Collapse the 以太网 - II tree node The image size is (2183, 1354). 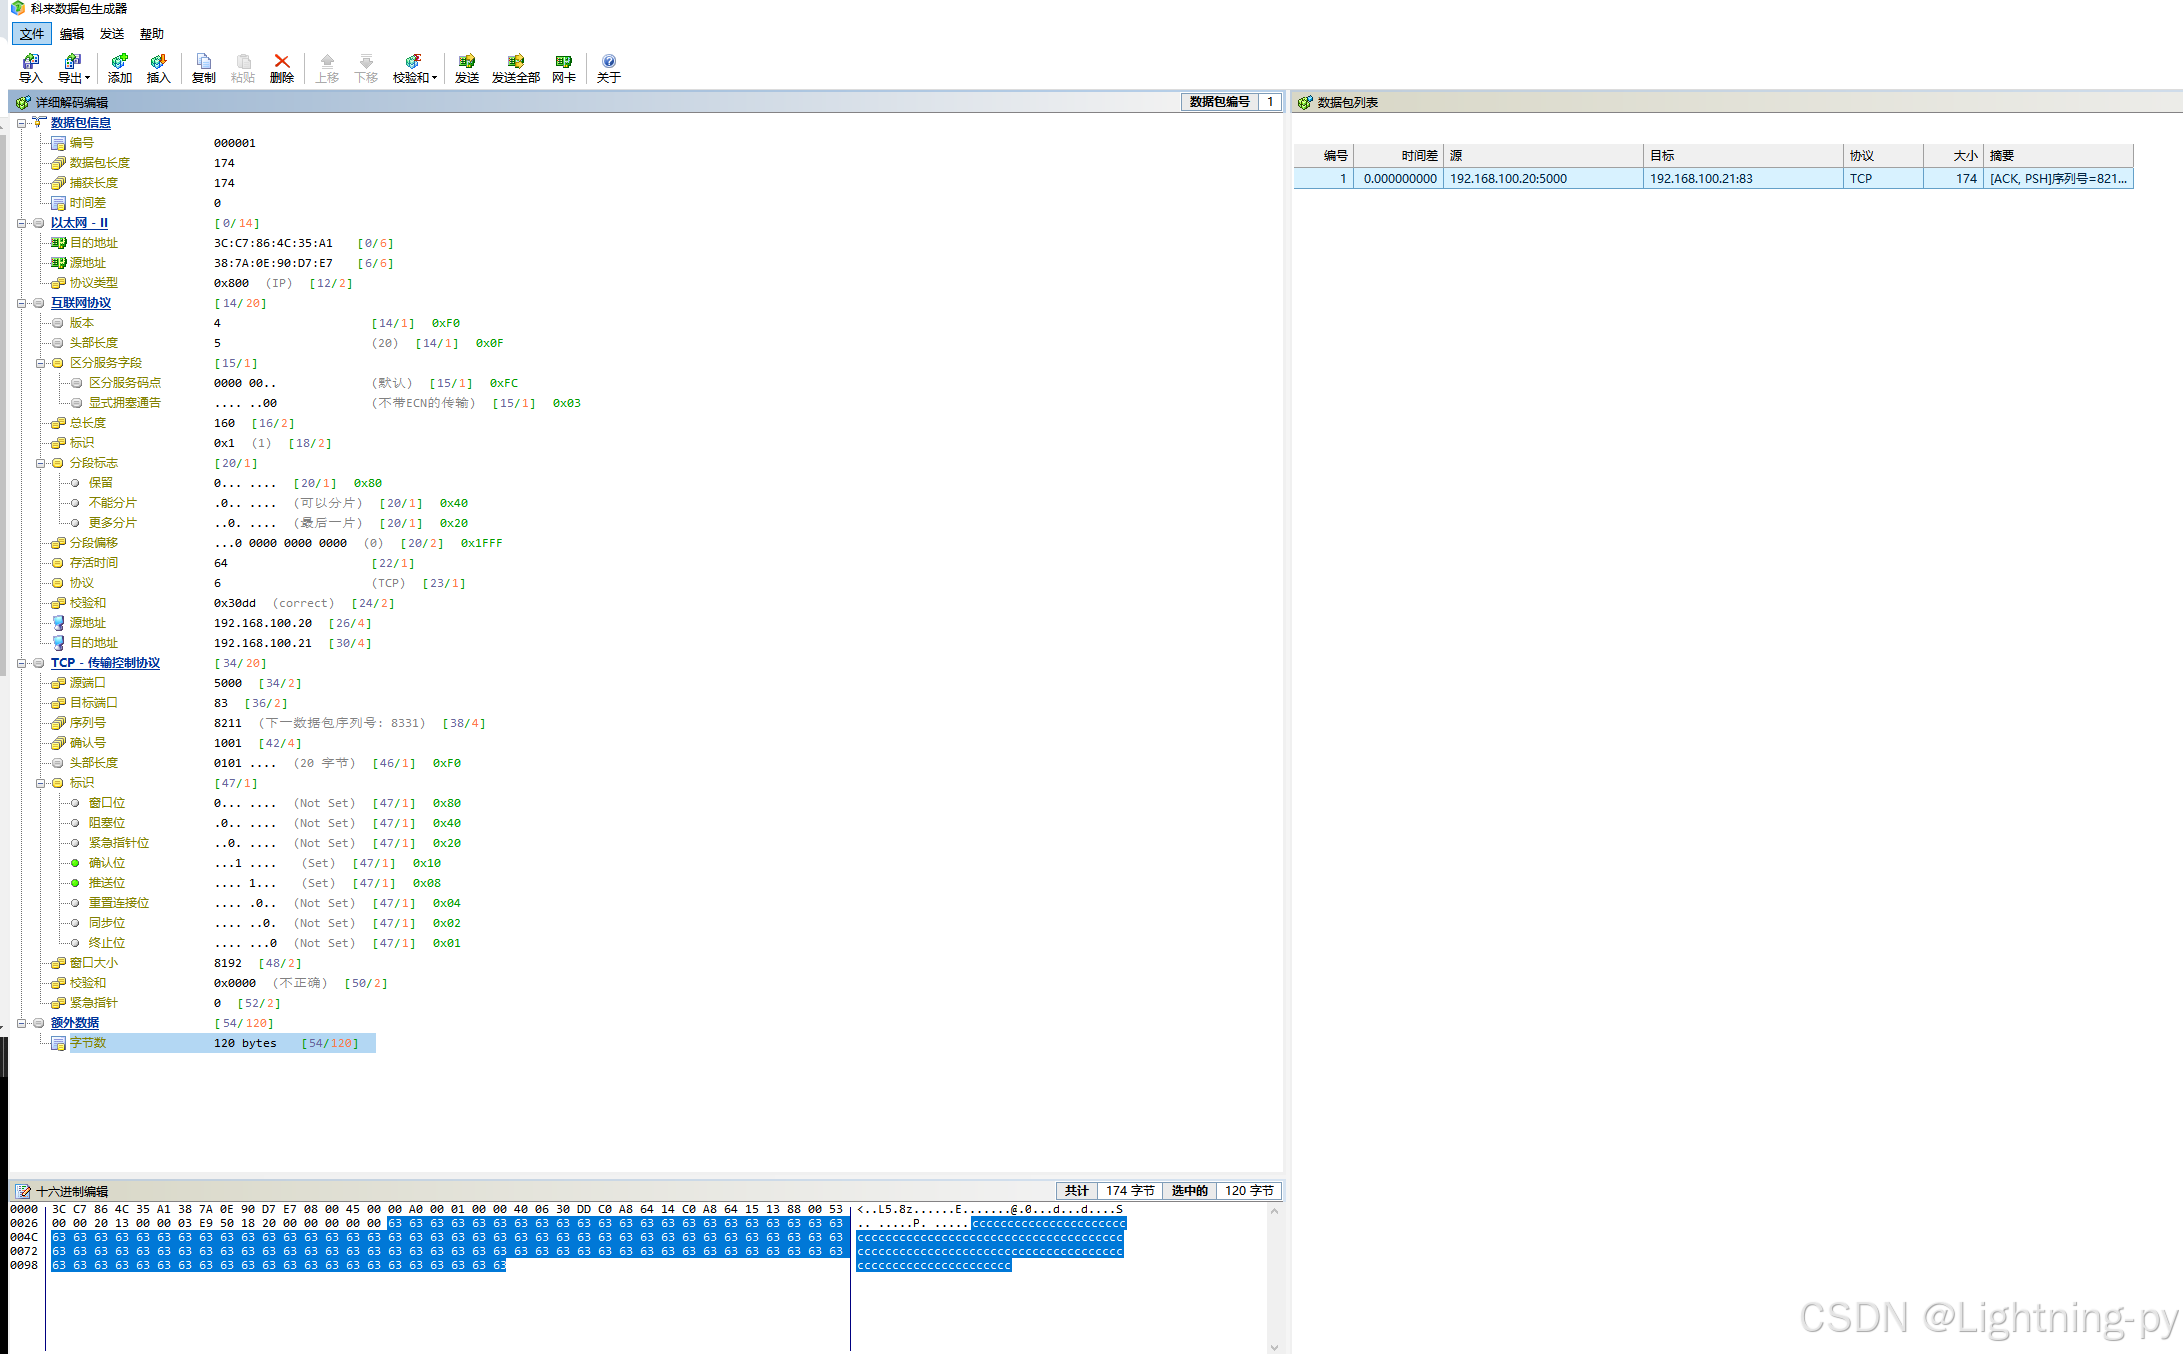[21, 223]
